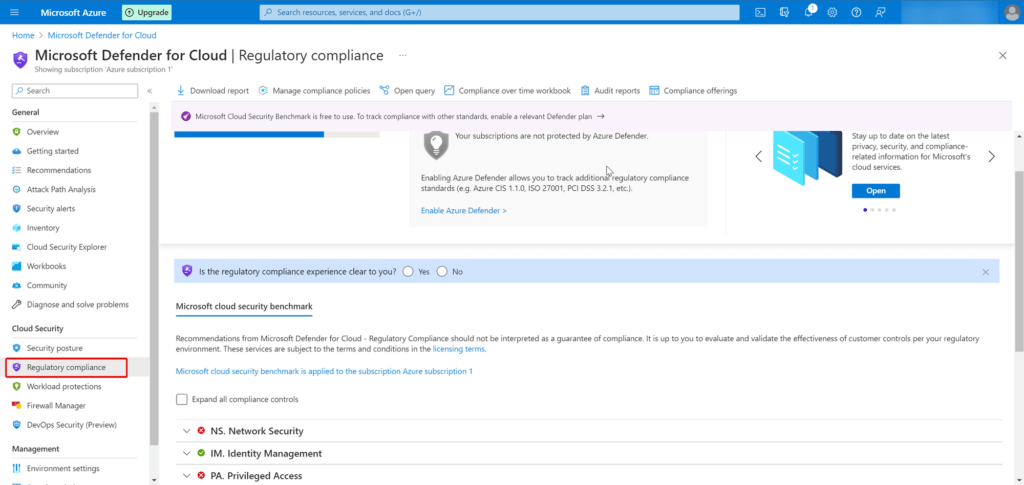
Task: Click the Microsoft Defender for Cloud breadcrumb
Action: [102, 35]
